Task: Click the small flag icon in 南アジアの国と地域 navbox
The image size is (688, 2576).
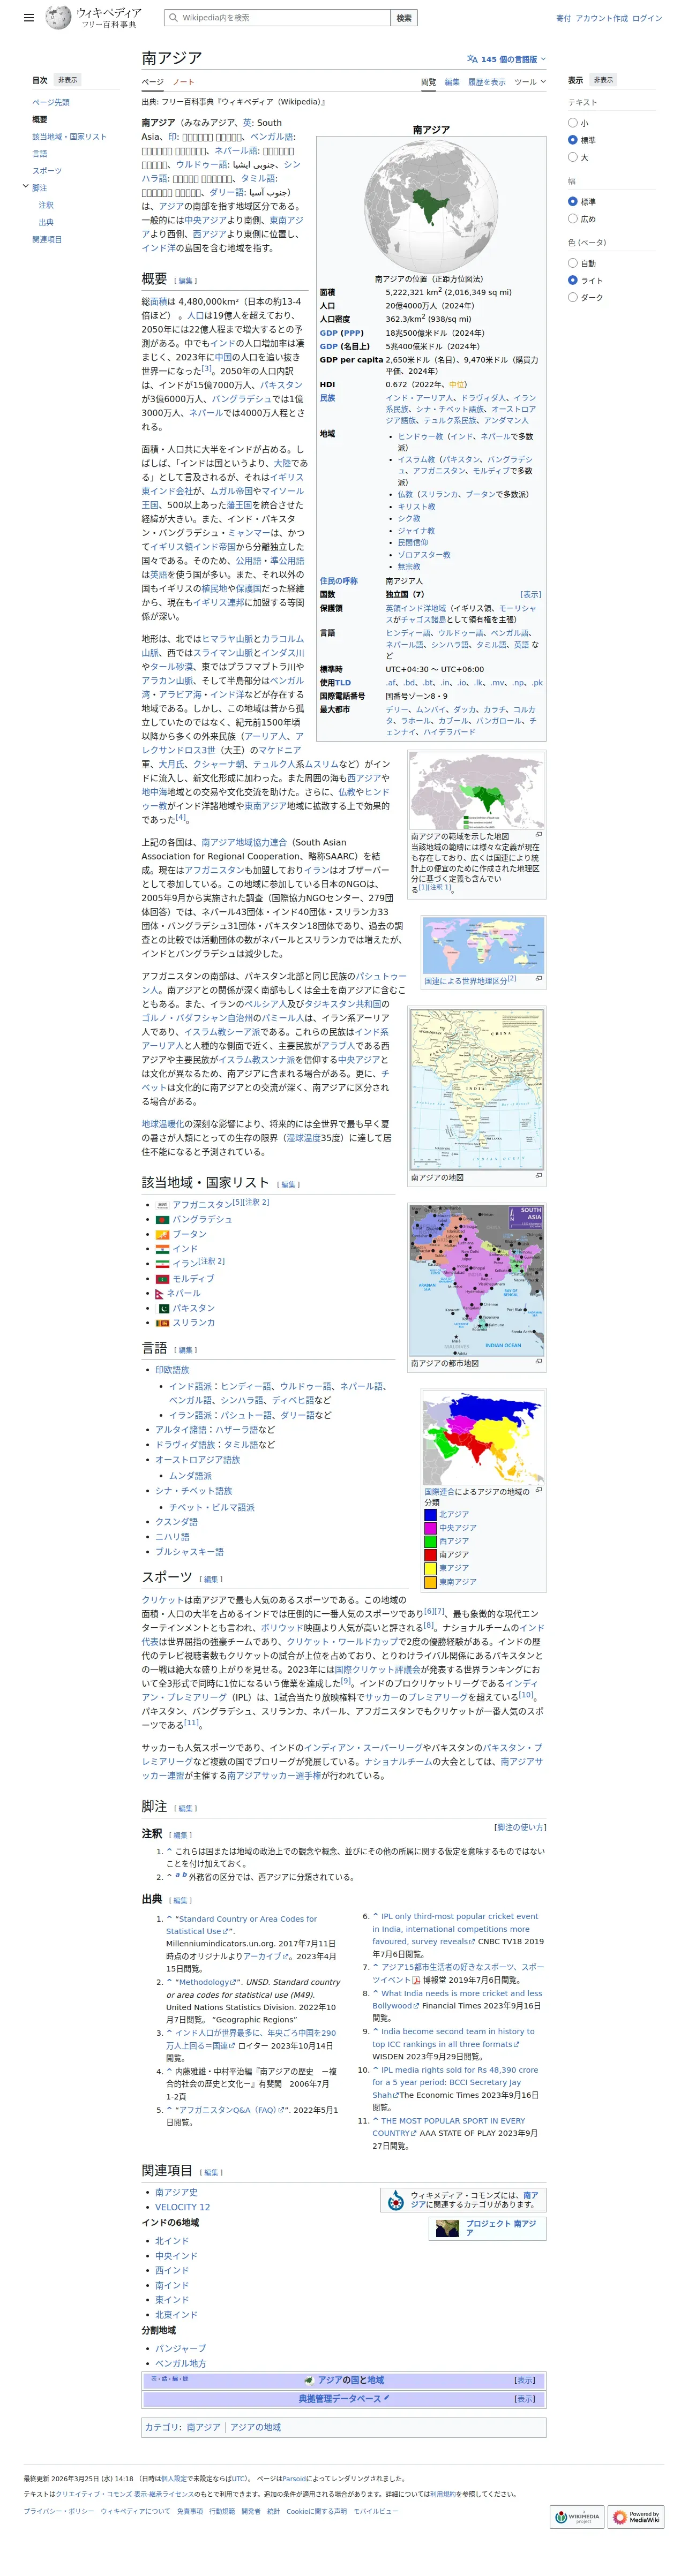Action: click(x=309, y=2380)
